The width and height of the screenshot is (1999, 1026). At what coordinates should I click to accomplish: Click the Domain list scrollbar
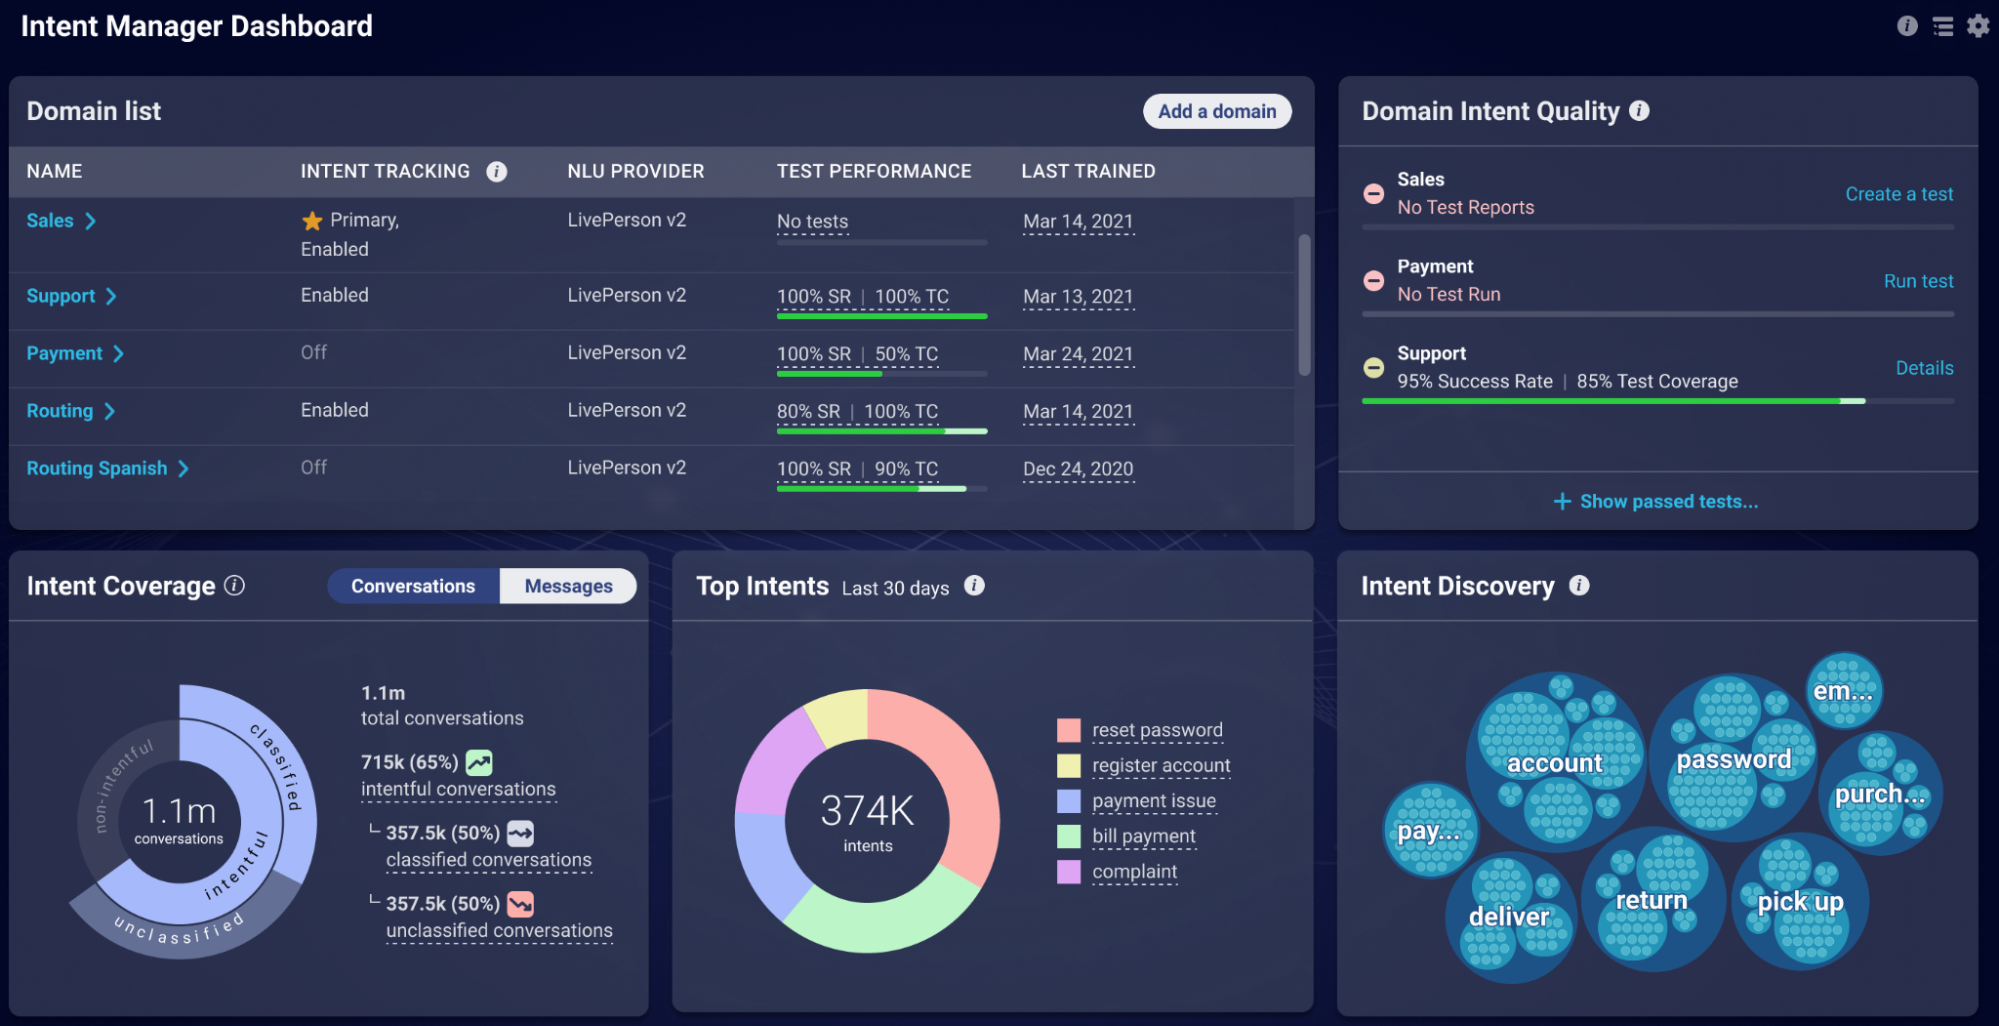pyautogui.click(x=1304, y=305)
